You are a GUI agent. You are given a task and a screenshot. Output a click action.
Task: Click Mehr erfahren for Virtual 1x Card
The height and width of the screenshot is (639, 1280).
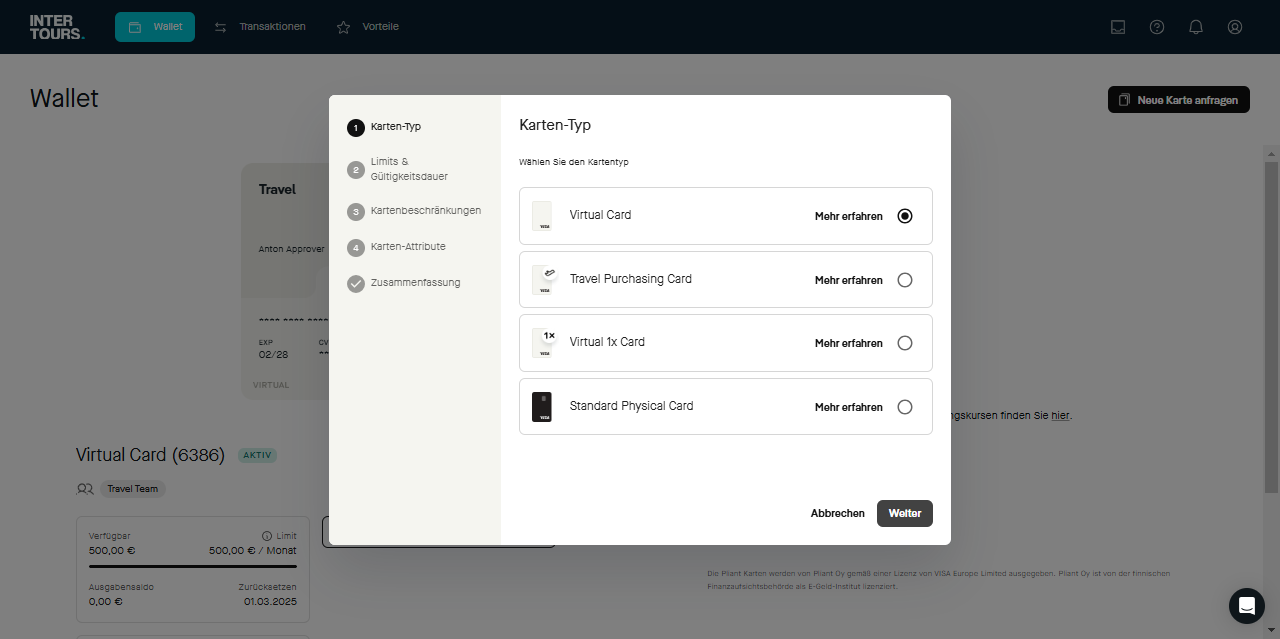click(x=848, y=343)
